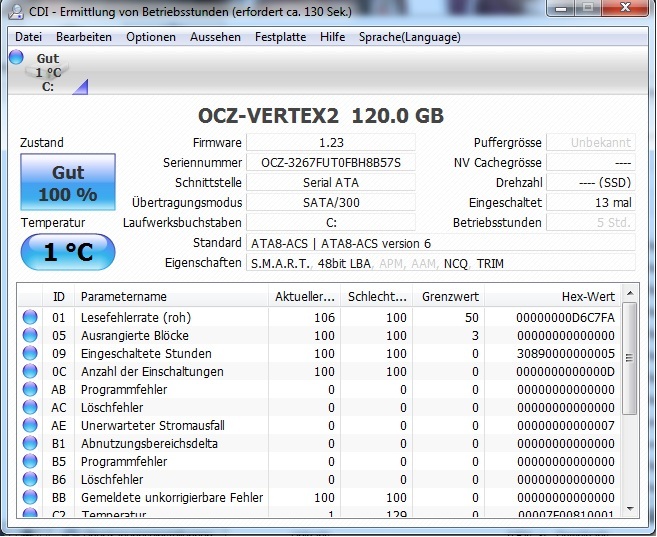Image resolution: width=657 pixels, height=537 pixels.
Task: Click the status orb for Eingeschaltete Stunden
Action: point(30,353)
